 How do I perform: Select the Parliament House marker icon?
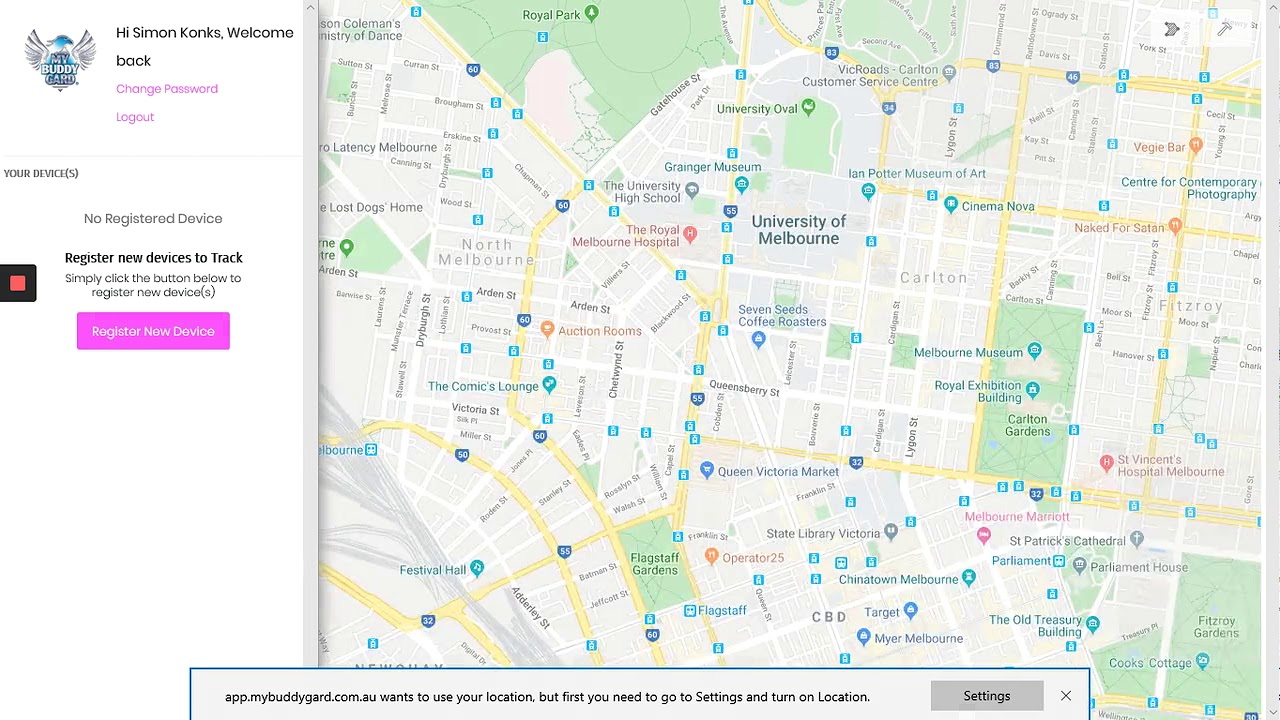point(1079,566)
